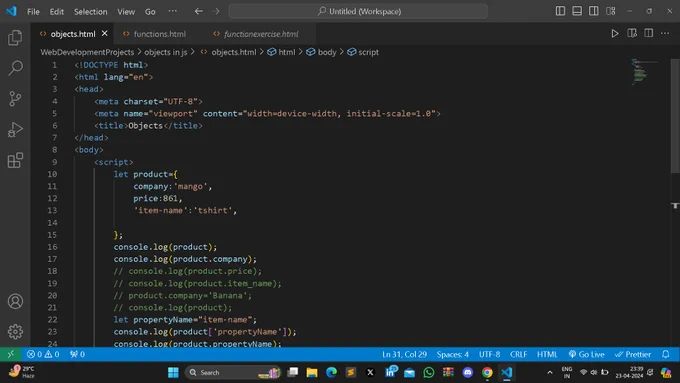Open the Selection menu

tap(90, 12)
